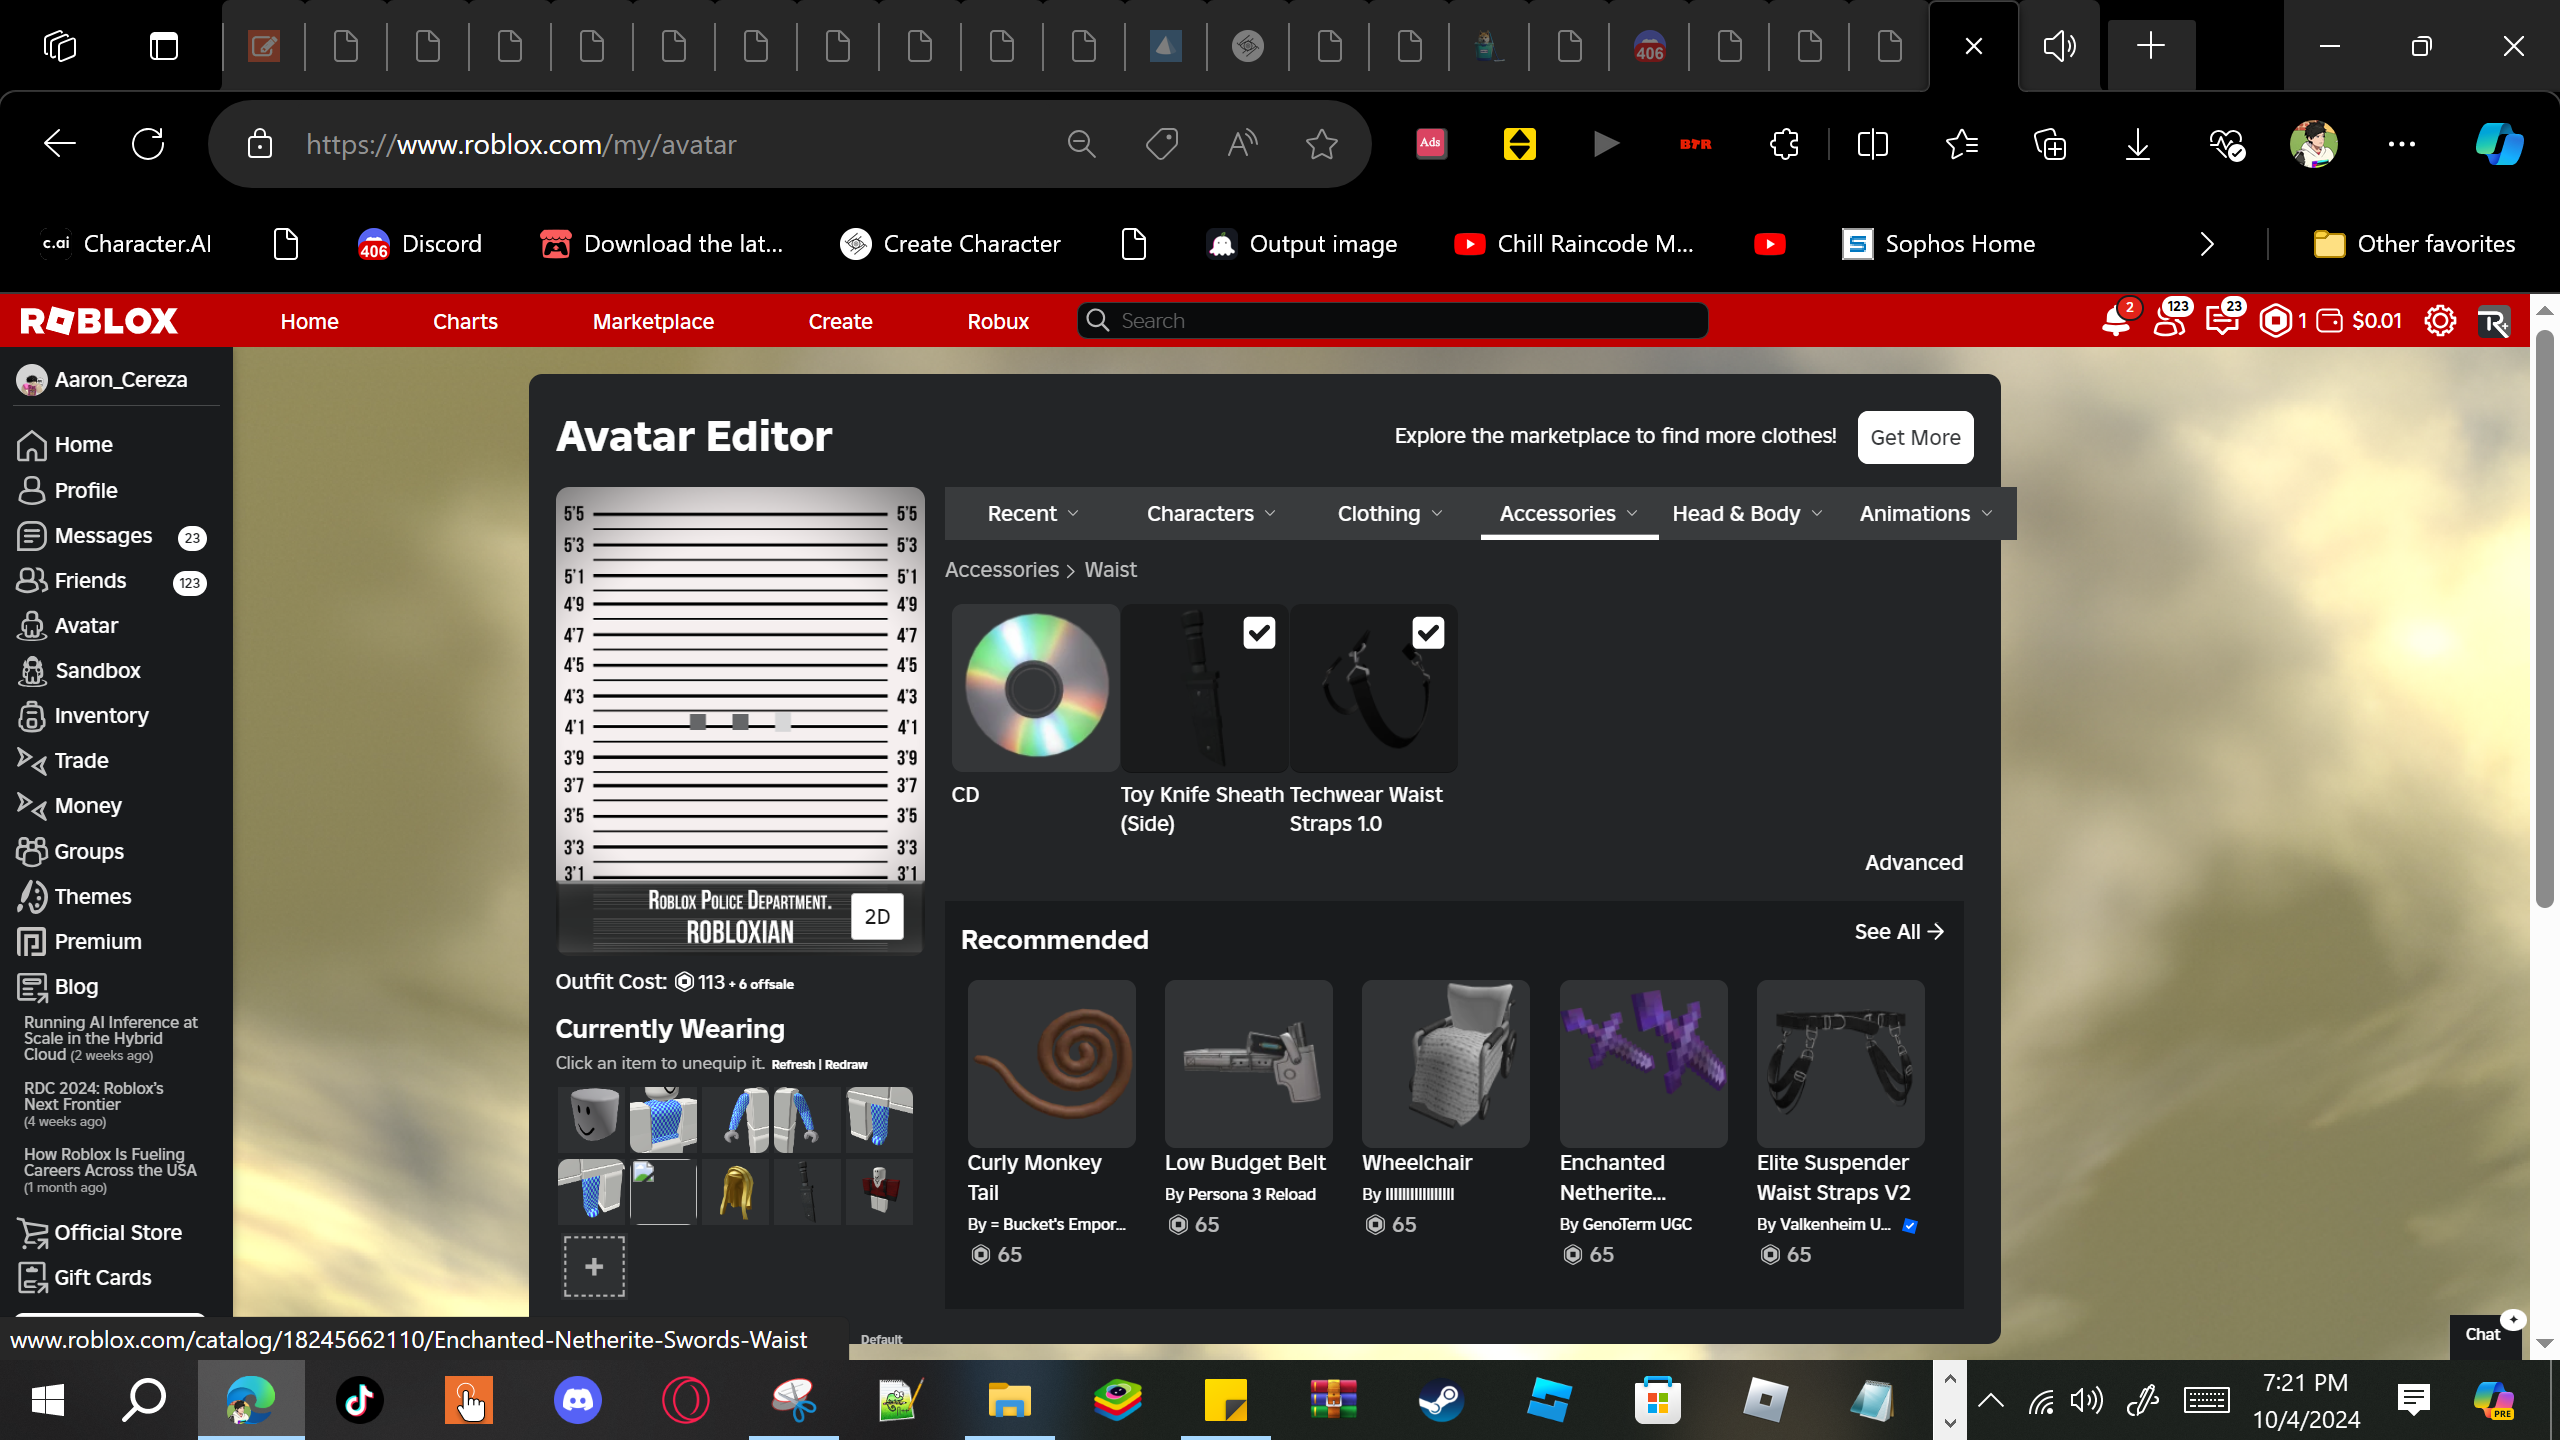
Task: Click the Get More button
Action: point(1915,437)
